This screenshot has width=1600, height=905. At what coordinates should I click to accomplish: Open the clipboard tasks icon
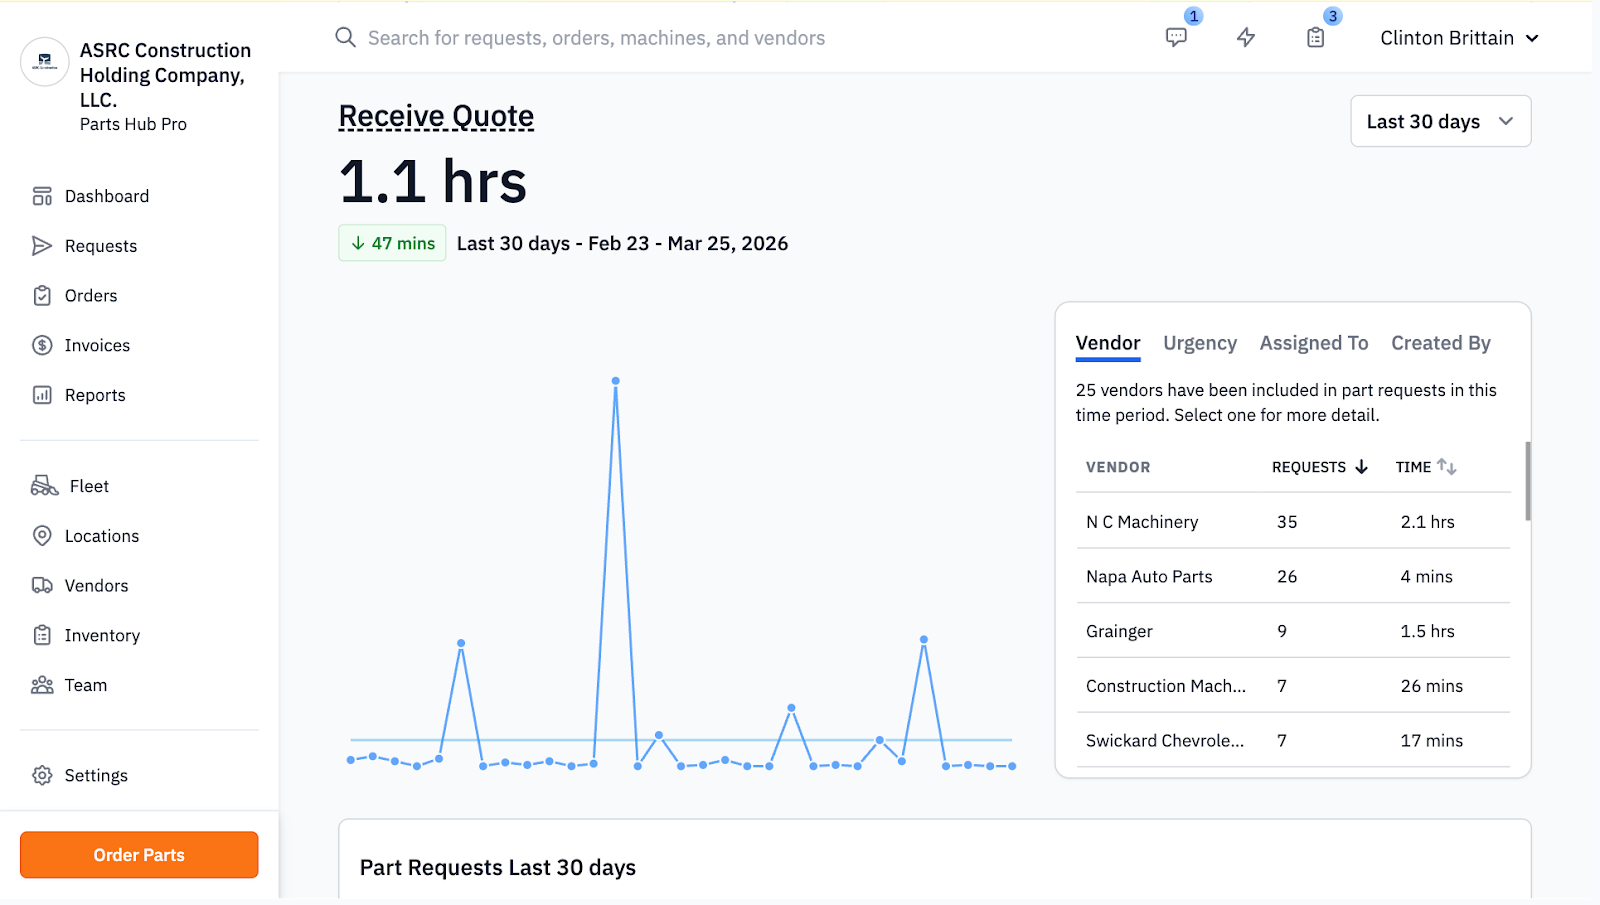1316,38
